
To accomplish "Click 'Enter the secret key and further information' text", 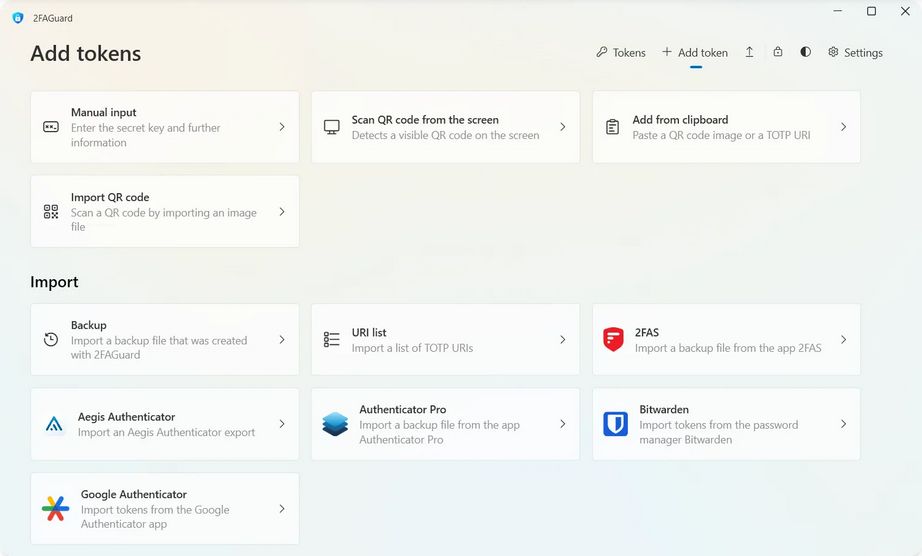I will [145, 135].
